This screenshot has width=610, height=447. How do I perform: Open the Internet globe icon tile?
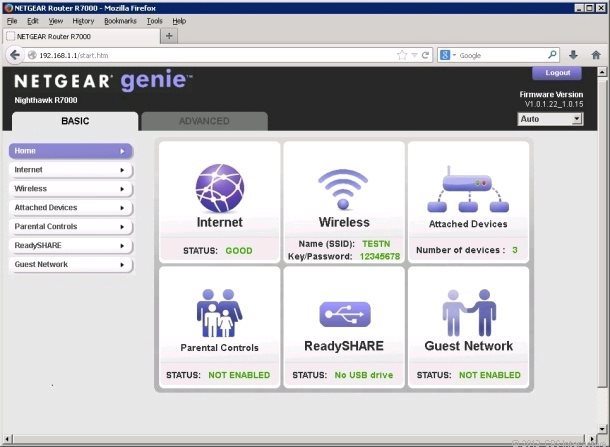[220, 188]
